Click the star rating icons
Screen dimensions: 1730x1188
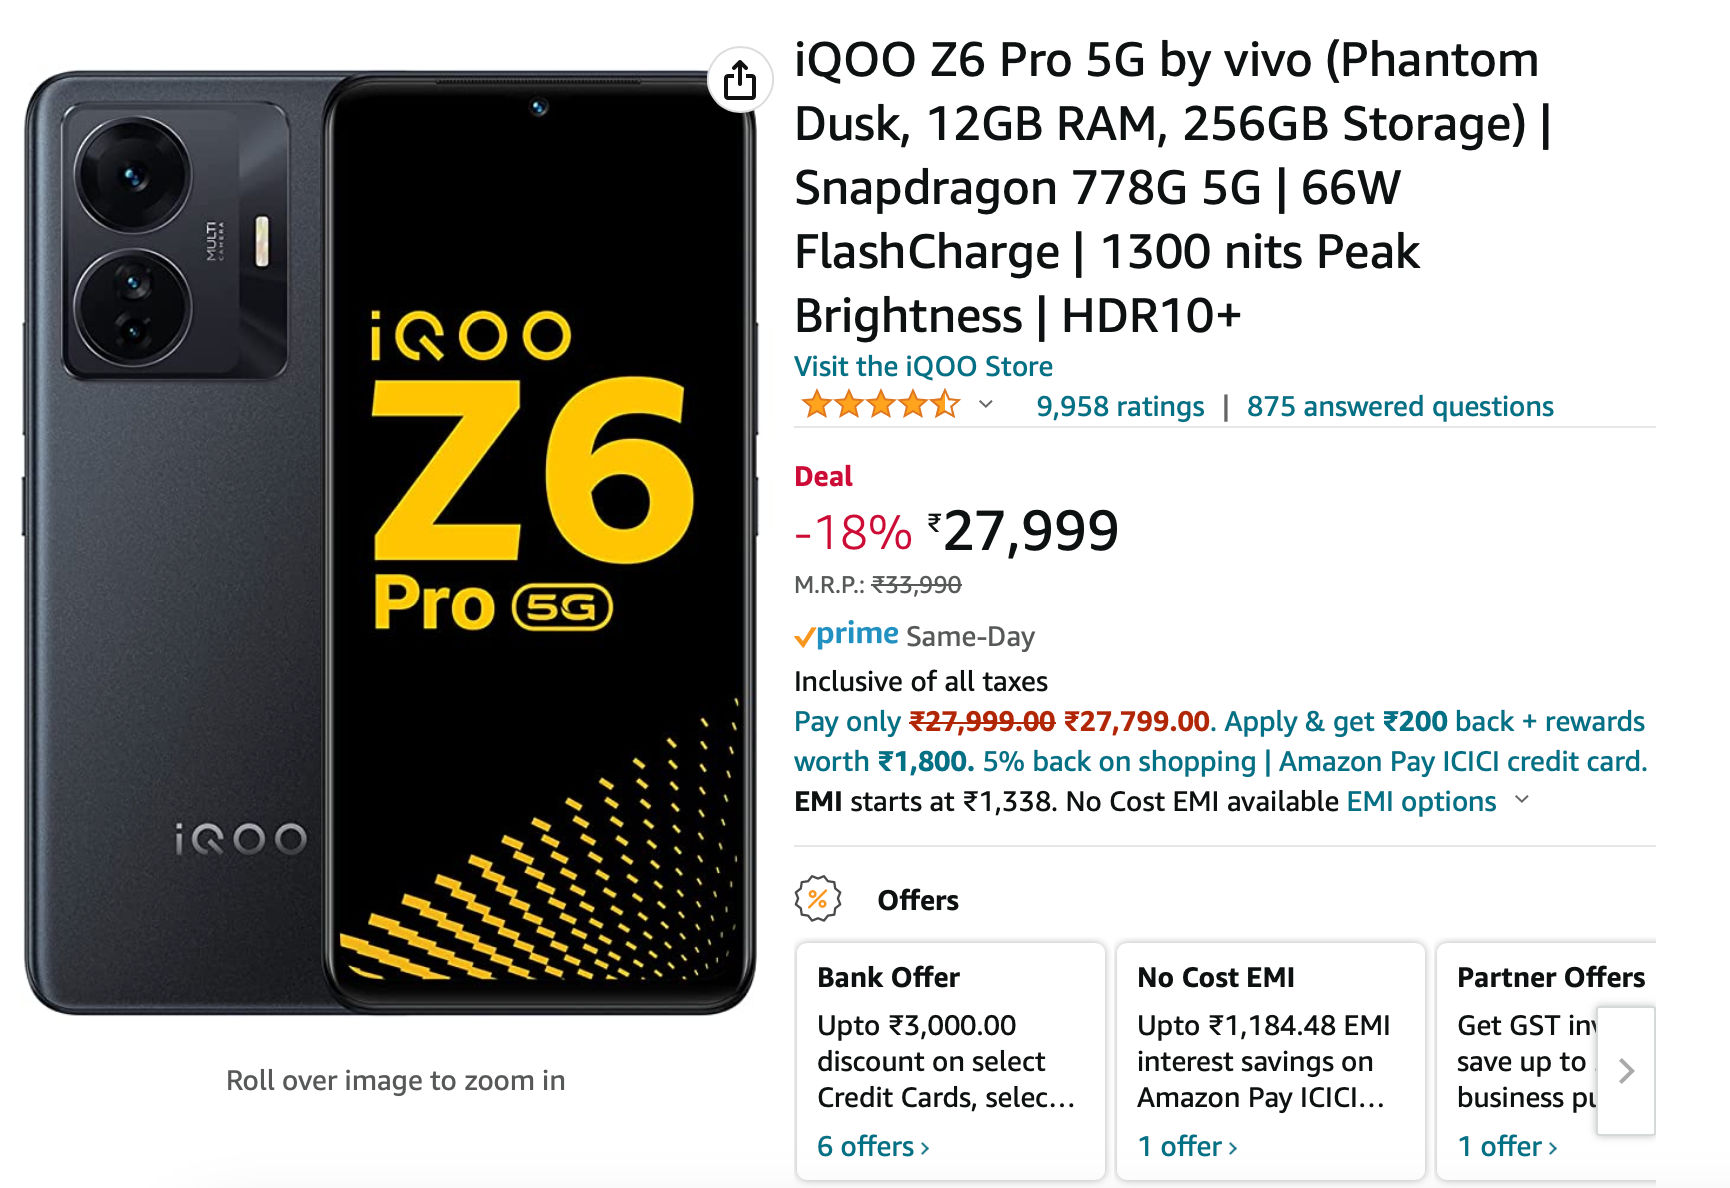coord(880,405)
